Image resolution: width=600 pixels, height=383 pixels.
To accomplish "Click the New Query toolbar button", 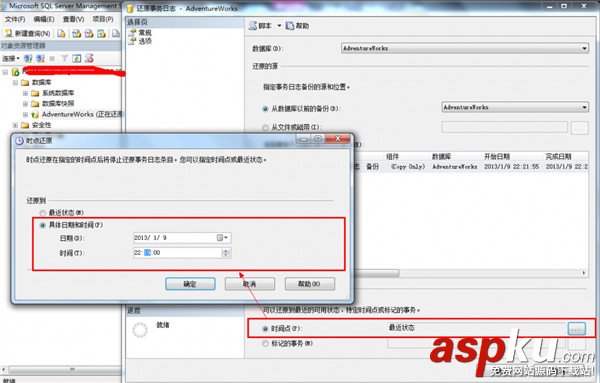I will [x=28, y=34].
